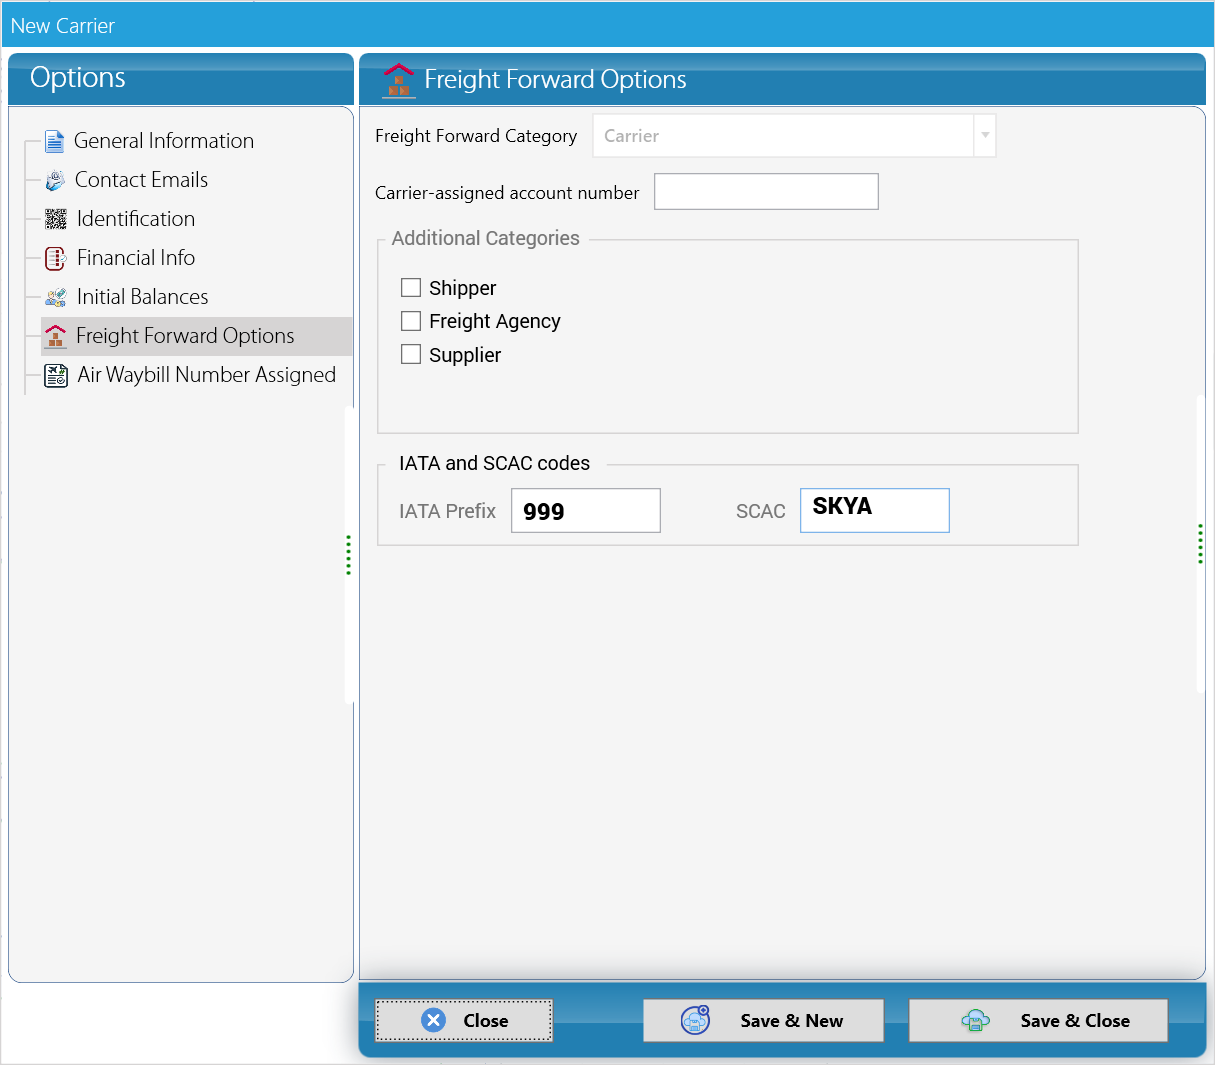1215x1065 pixels.
Task: Click the Freight Forward Options header icon
Action: click(399, 80)
